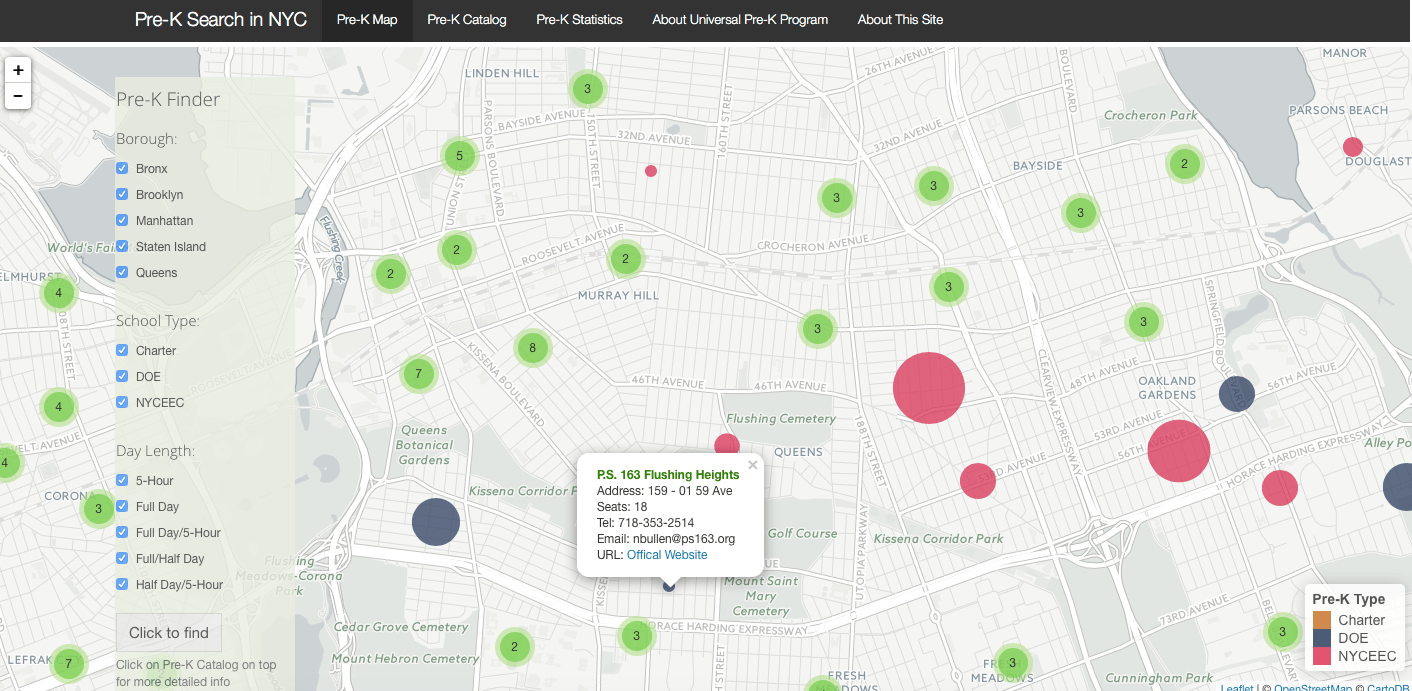Click the Pre-K Finder panel heading
This screenshot has height=691, width=1412.
(168, 99)
